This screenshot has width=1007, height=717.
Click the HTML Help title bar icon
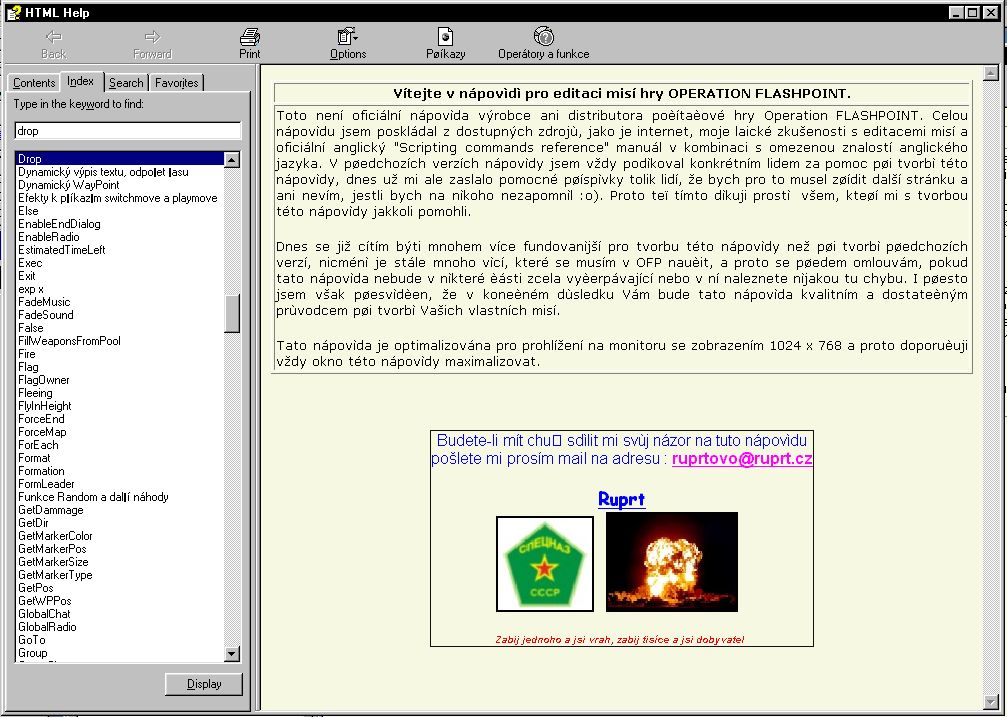[13, 12]
